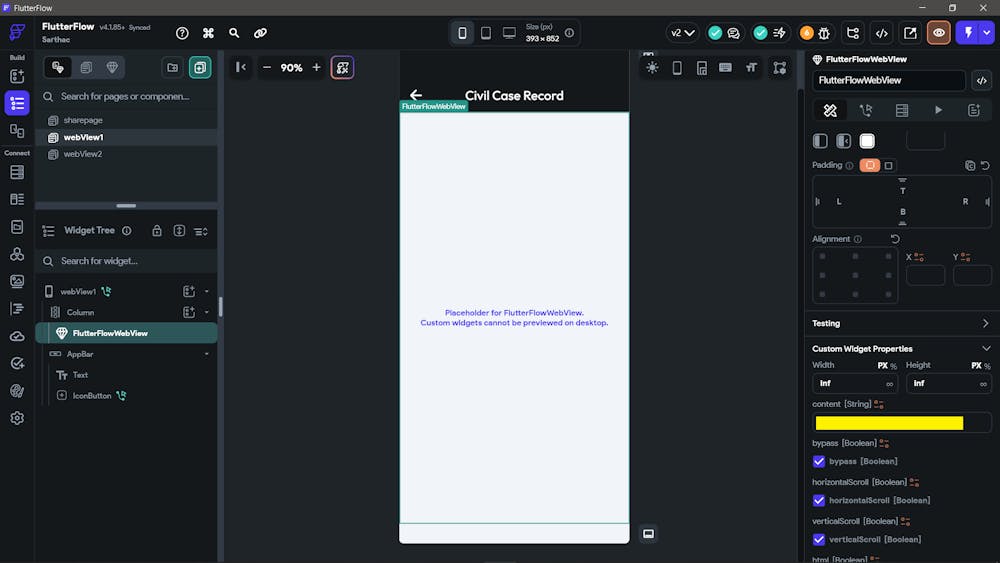The image size is (1000, 563).
Task: Click the help question mark icon
Action: [182, 33]
